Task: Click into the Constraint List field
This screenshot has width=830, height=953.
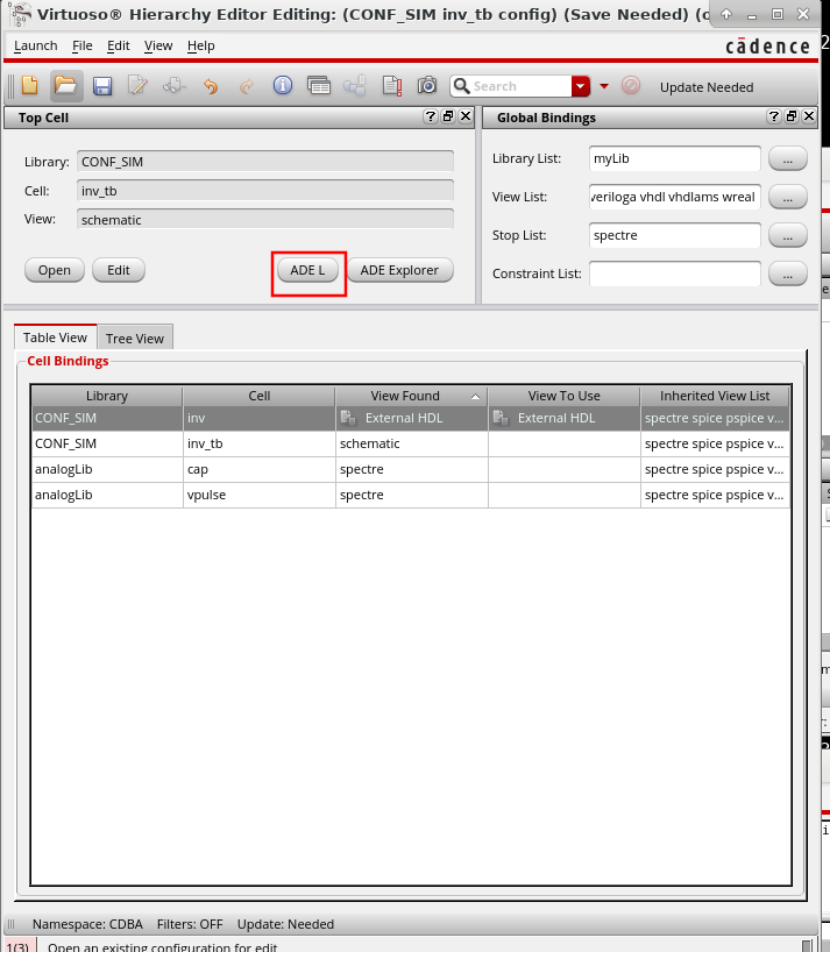Action: click(674, 273)
